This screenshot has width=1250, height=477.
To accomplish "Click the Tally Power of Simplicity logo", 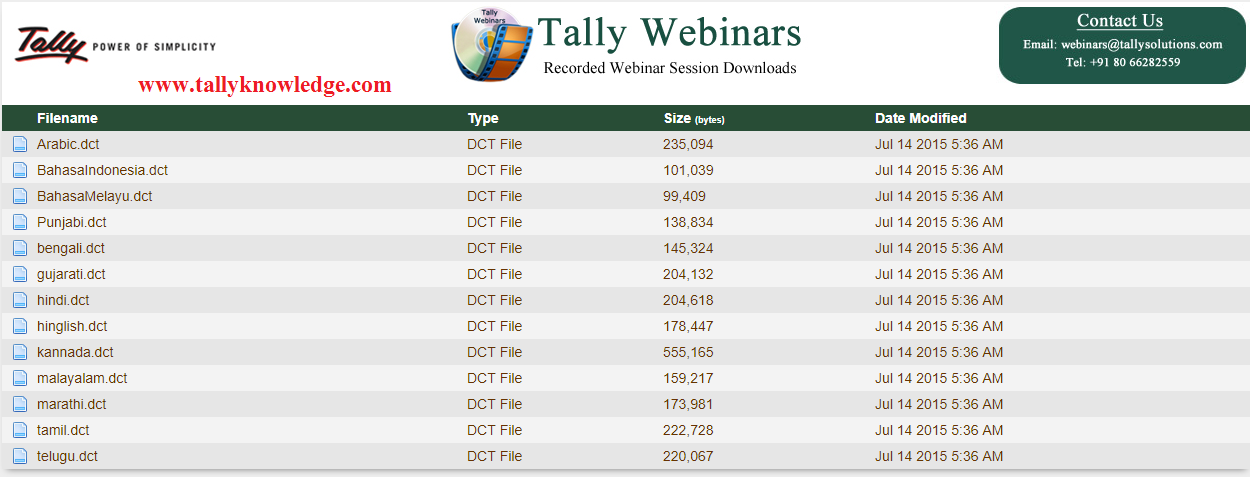I will pyautogui.click(x=115, y=45).
